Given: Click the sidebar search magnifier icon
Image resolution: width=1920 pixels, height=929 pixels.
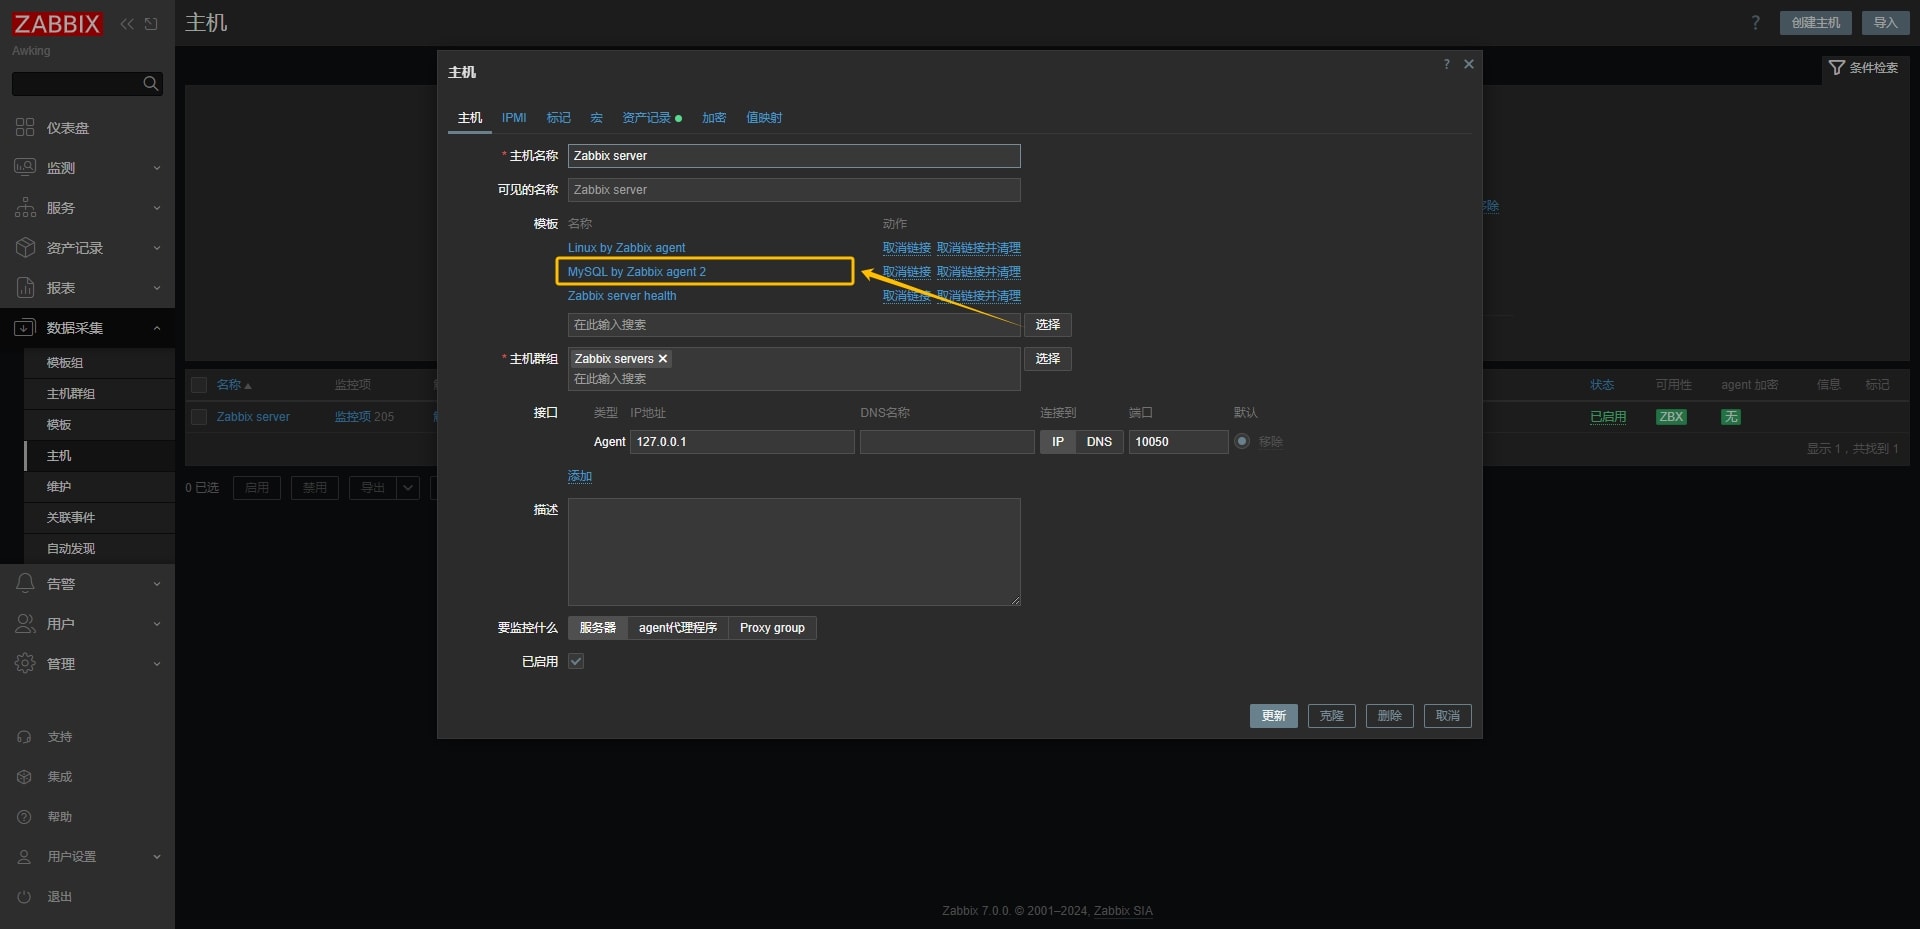Looking at the screenshot, I should 151,84.
